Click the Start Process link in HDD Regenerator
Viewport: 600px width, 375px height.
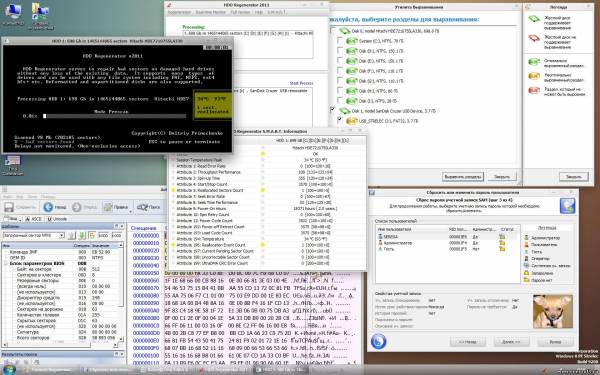301,83
